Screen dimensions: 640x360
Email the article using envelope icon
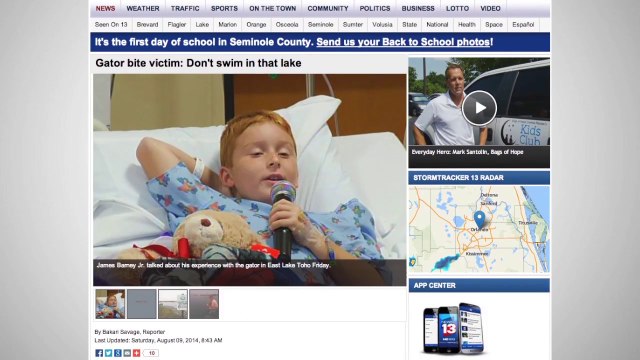click(127, 353)
